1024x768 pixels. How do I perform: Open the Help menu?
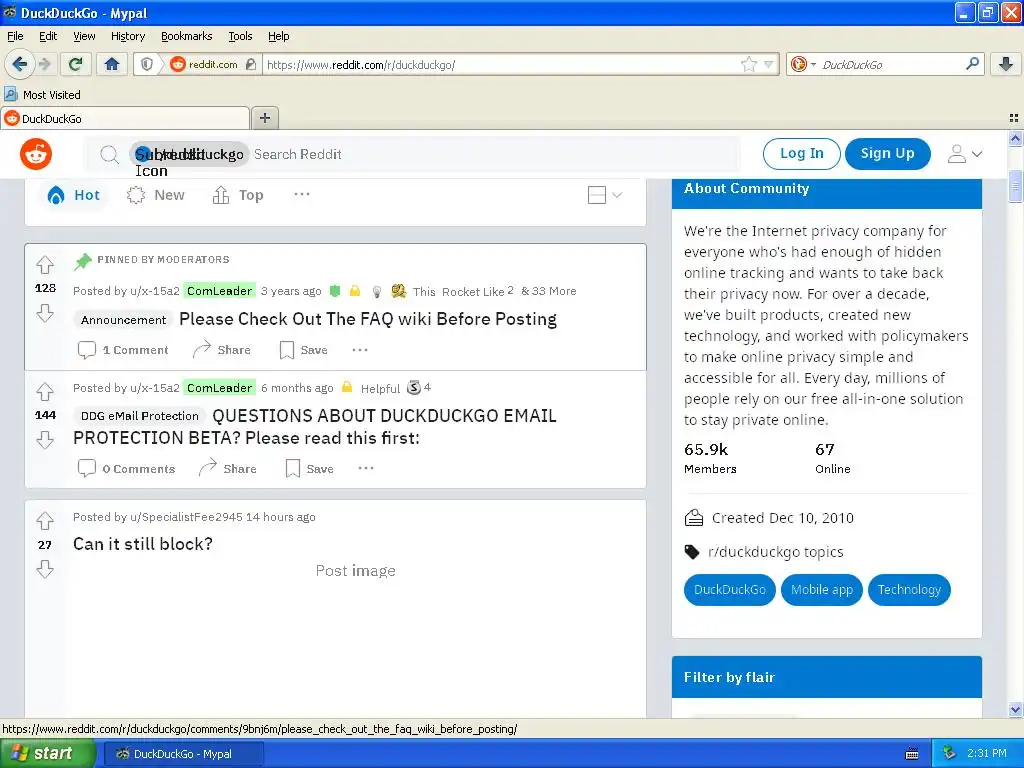278,36
